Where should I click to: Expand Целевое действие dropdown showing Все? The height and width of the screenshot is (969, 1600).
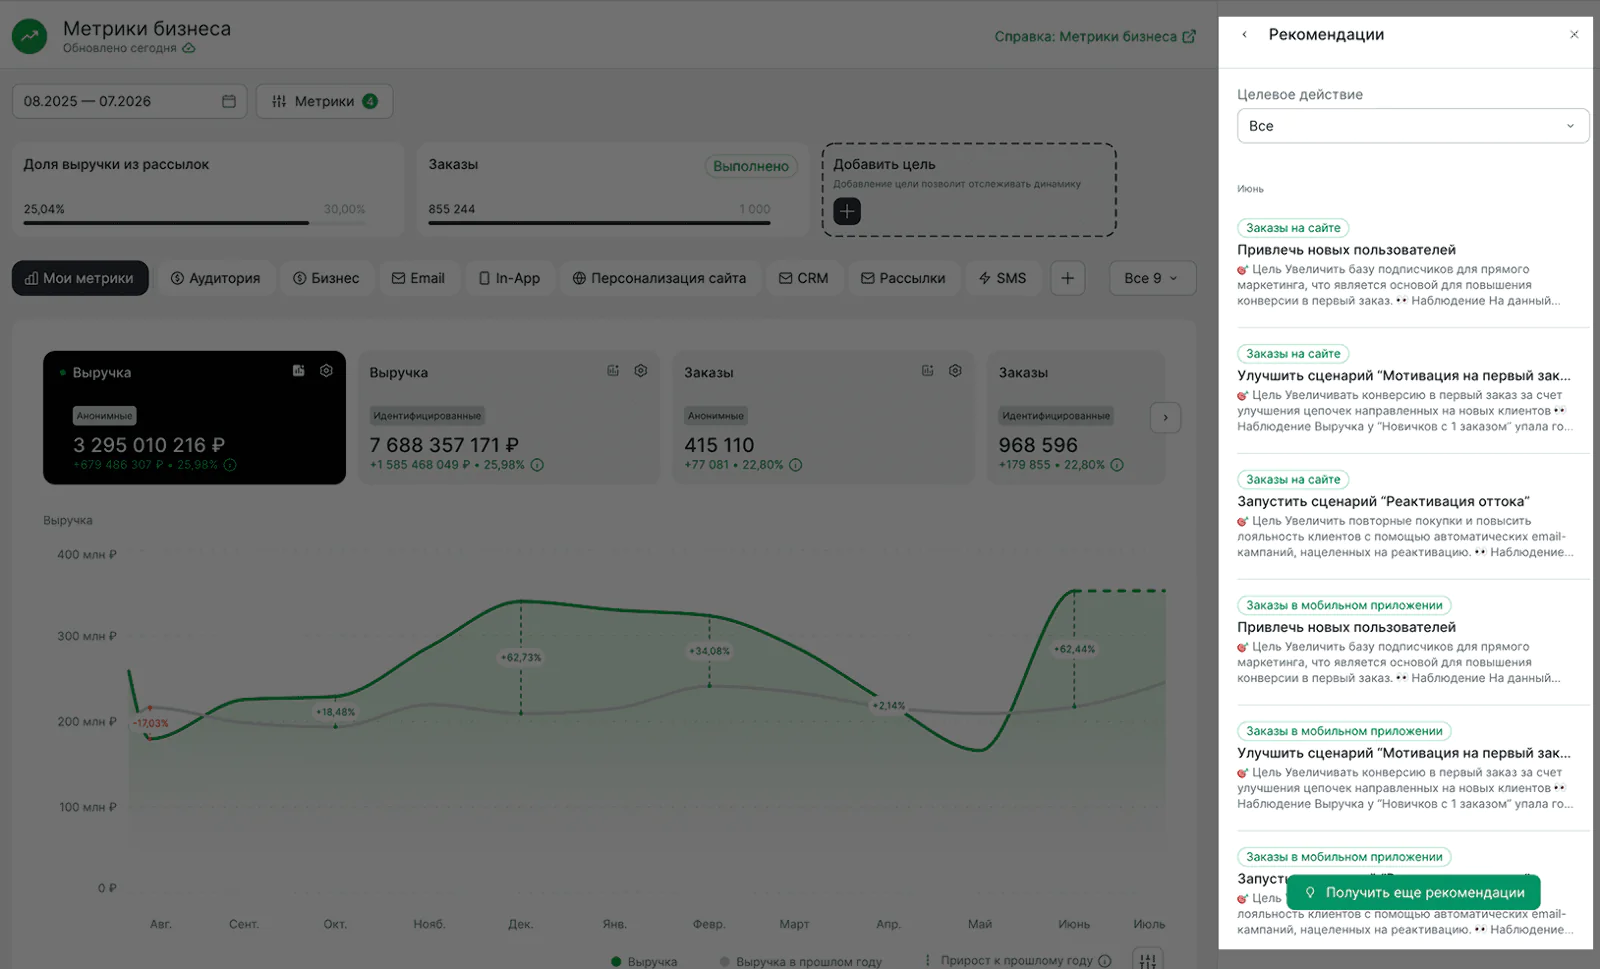1412,126
